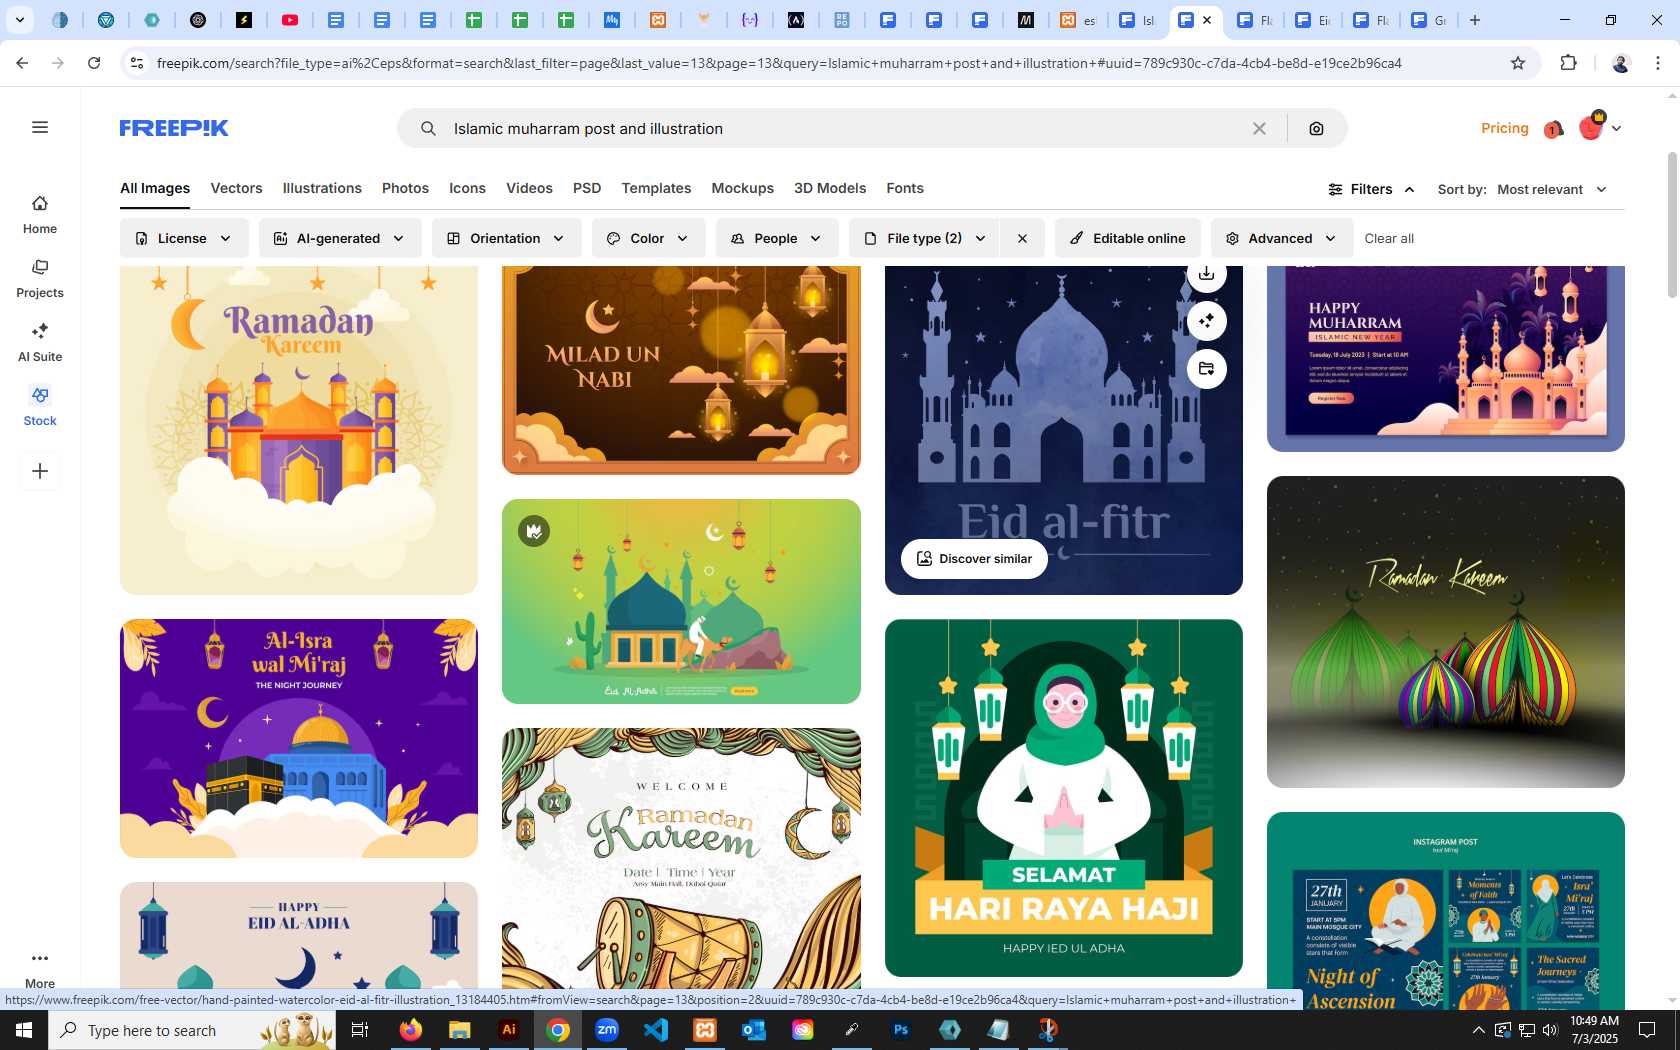Screen dimensions: 1680x1050
Task: Open a new browser tab
Action: coord(1475,20)
